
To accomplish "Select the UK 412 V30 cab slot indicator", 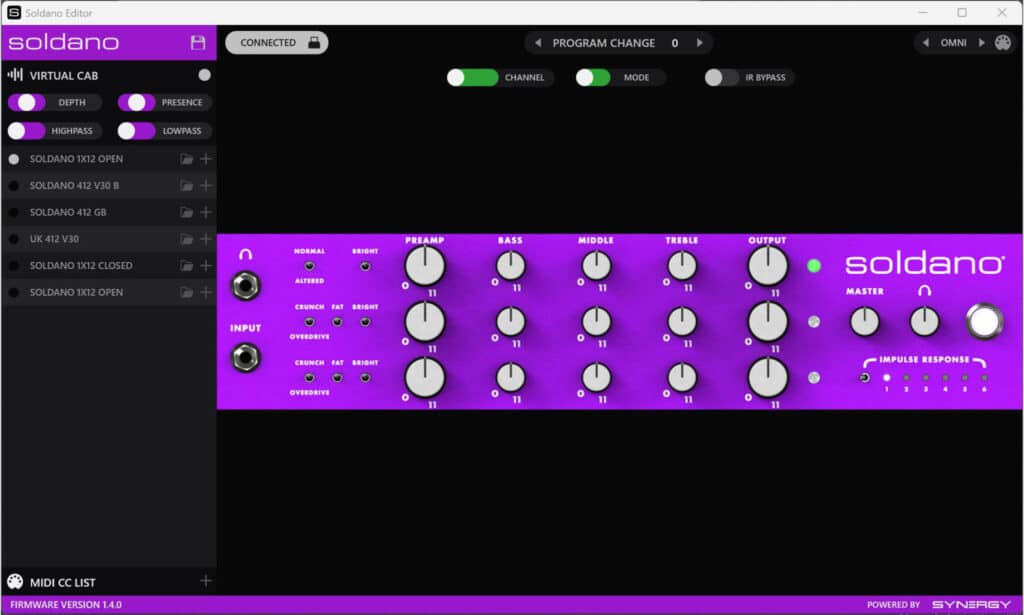I will (14, 240).
